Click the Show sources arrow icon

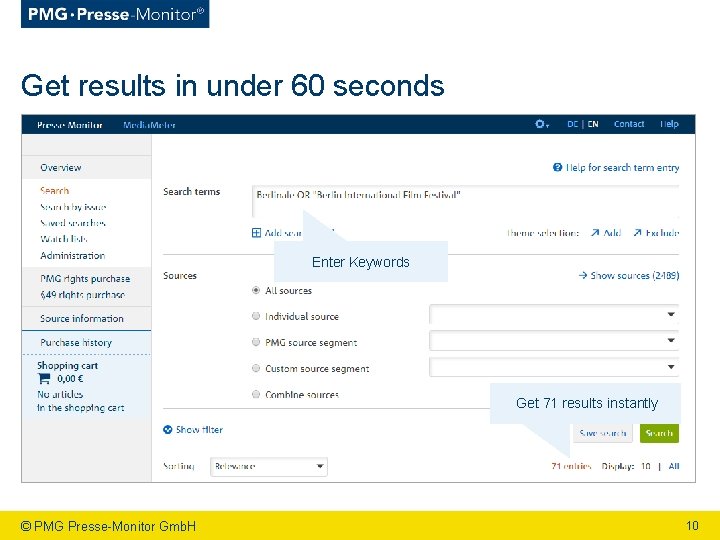click(583, 275)
